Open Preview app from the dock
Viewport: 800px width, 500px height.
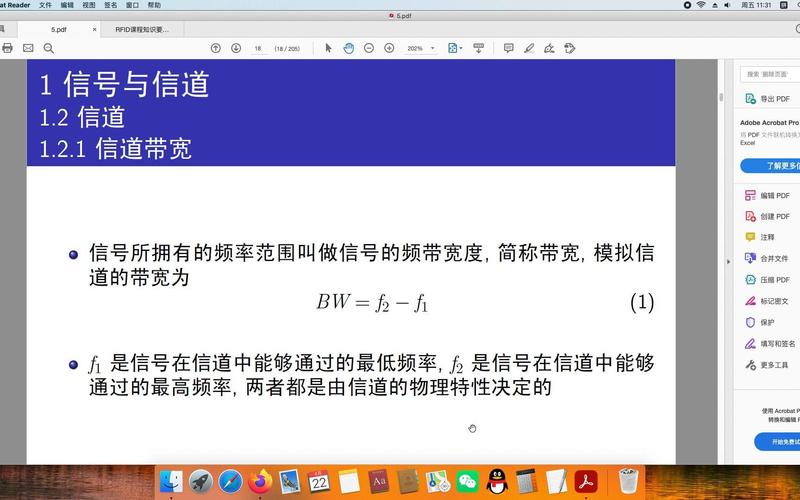(290, 481)
